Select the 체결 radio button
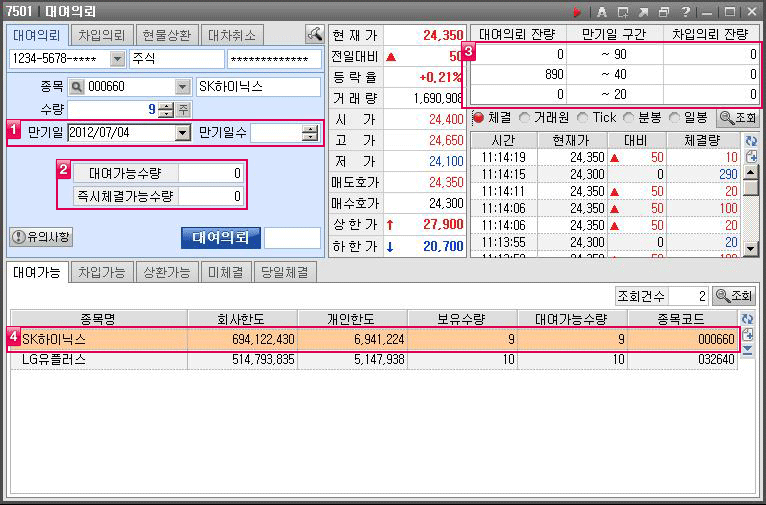 pyautogui.click(x=478, y=118)
